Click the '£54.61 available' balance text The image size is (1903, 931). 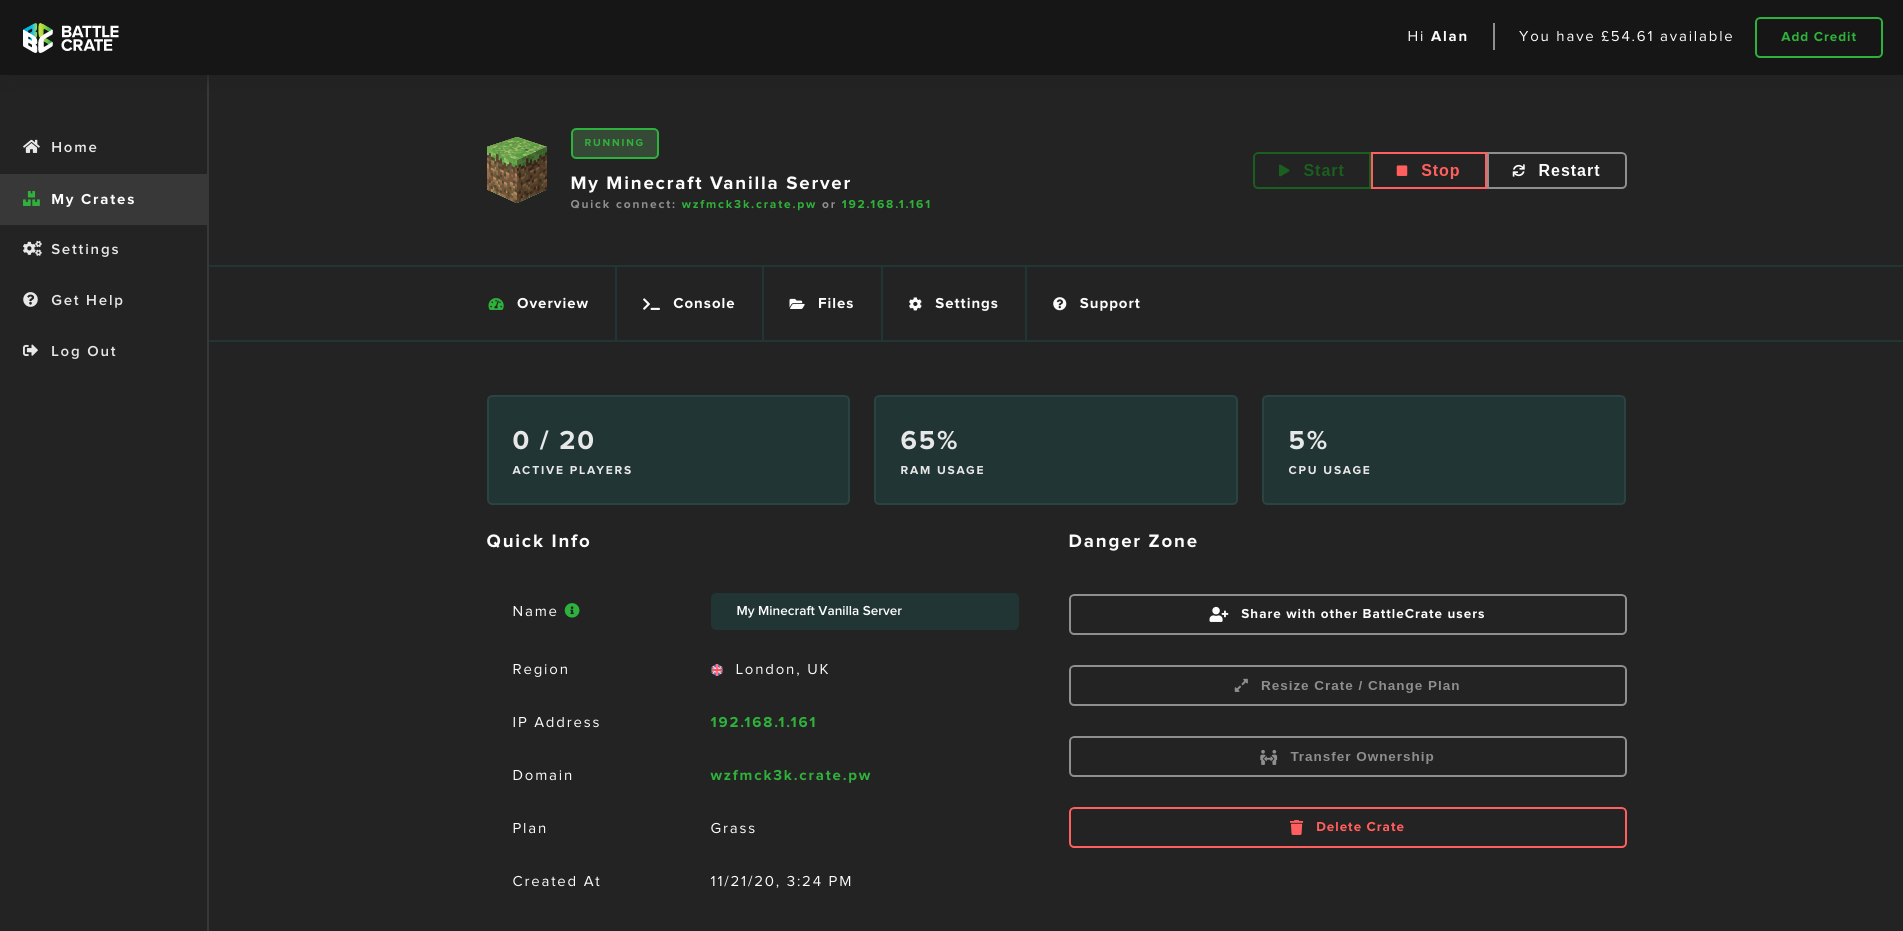click(x=1666, y=37)
